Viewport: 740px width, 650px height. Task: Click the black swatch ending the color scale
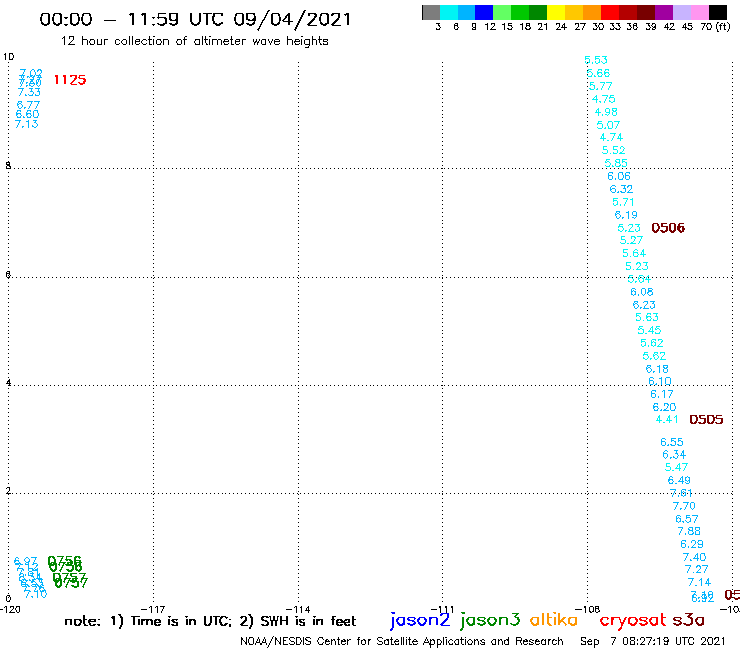718,12
